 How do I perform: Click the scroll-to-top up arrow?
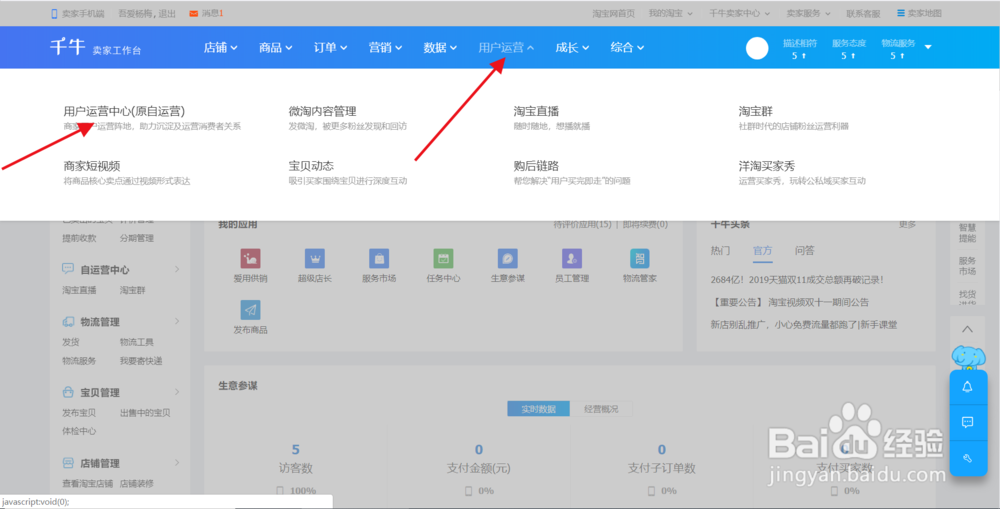click(967, 329)
